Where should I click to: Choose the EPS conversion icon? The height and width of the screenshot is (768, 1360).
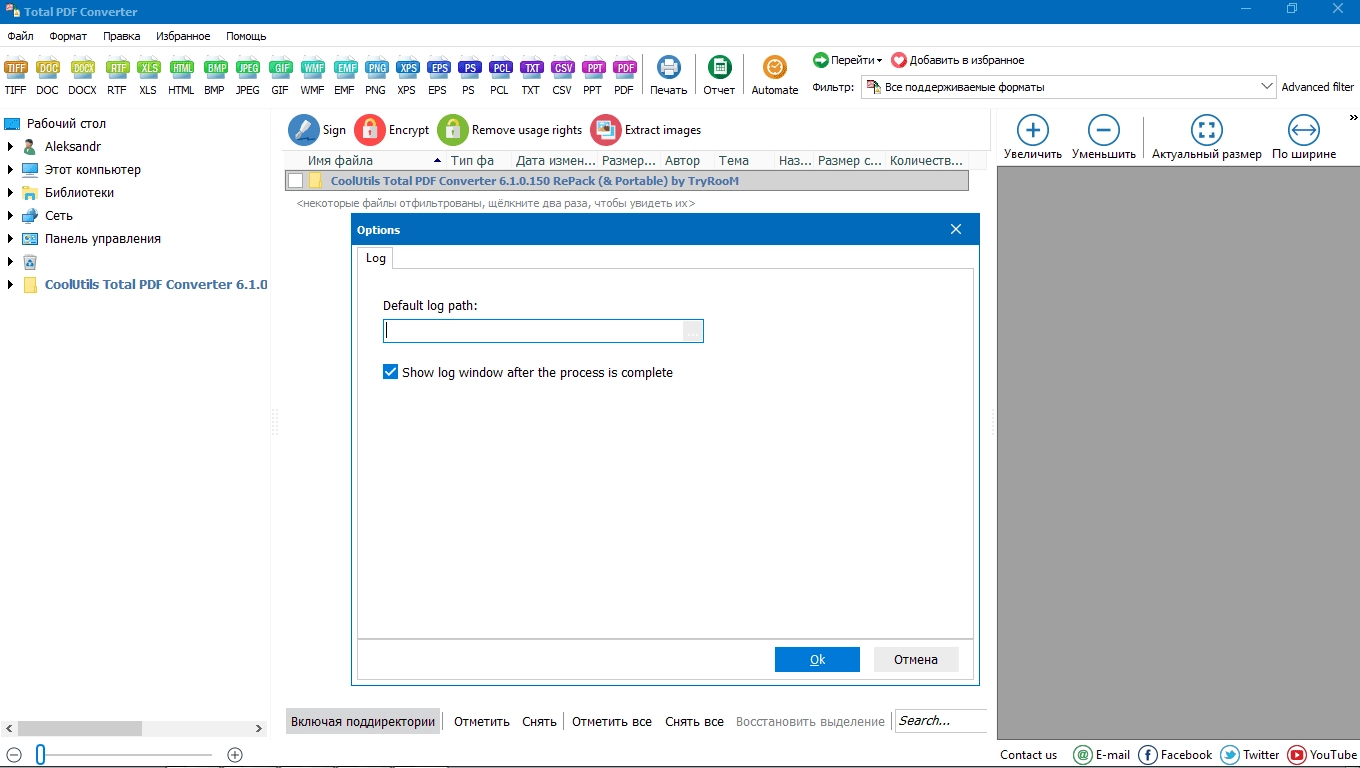(437, 76)
